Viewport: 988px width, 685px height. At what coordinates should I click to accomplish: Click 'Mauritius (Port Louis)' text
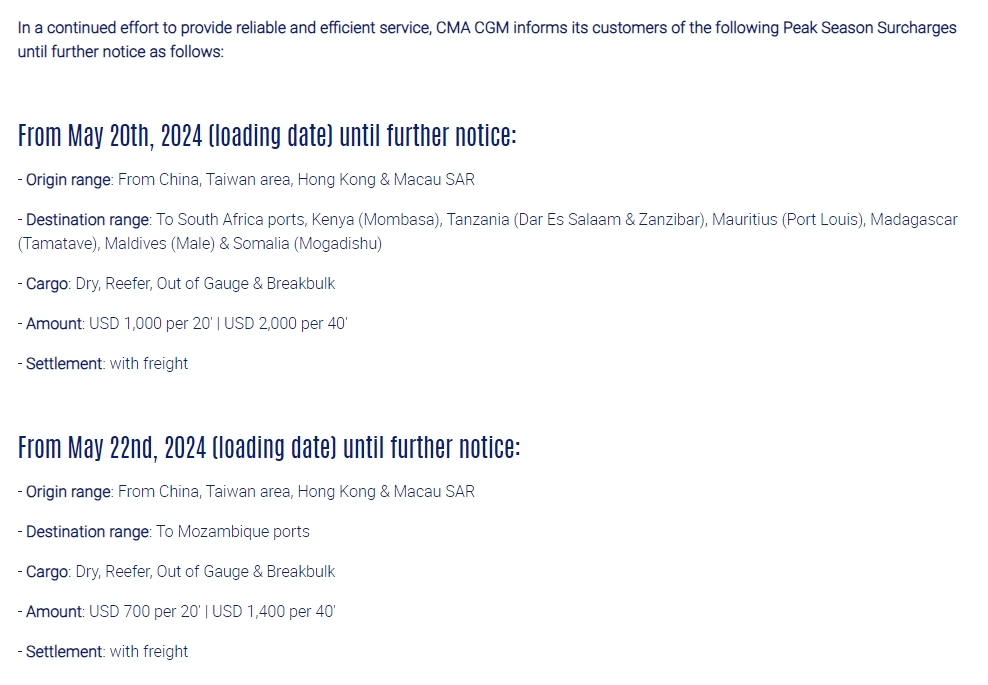point(788,220)
